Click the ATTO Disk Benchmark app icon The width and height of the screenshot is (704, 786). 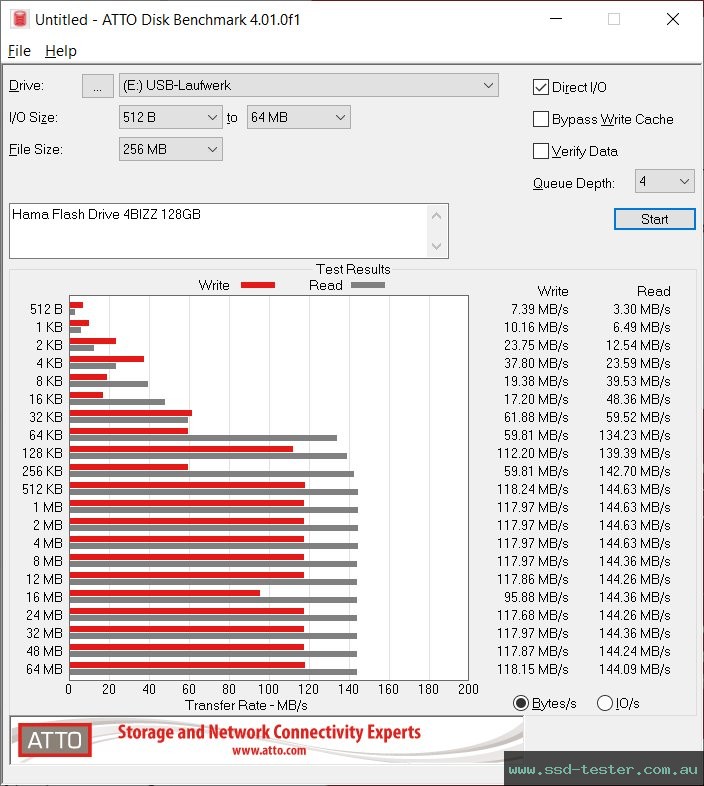20,20
